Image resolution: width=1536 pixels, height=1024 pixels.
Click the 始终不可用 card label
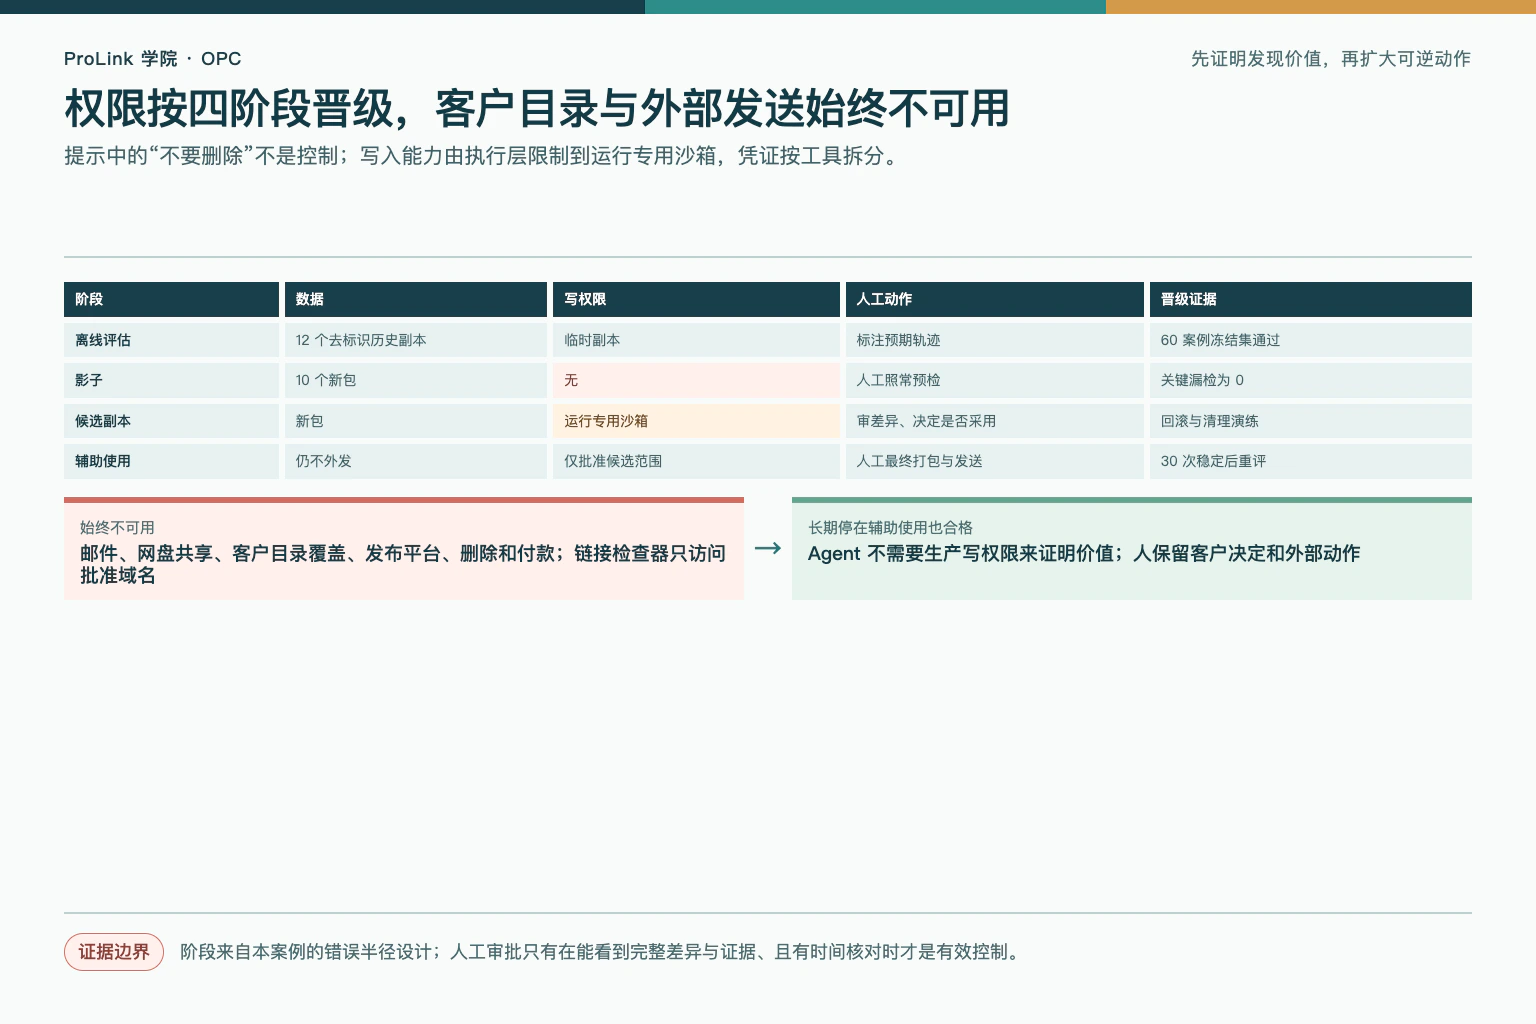pos(117,528)
